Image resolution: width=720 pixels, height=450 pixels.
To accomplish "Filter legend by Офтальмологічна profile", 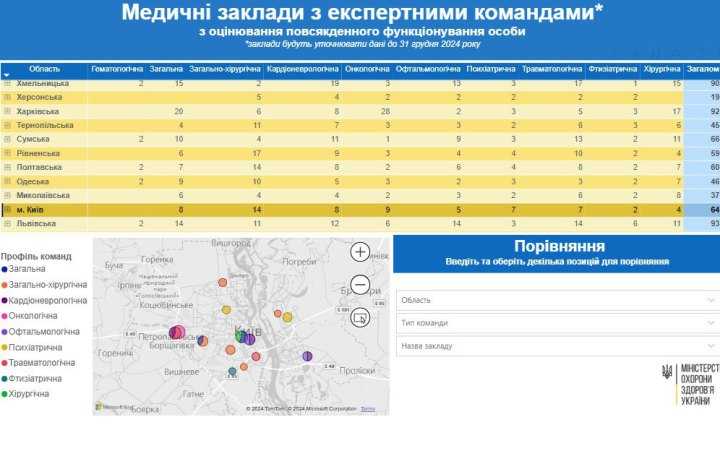I will pos(40,332).
